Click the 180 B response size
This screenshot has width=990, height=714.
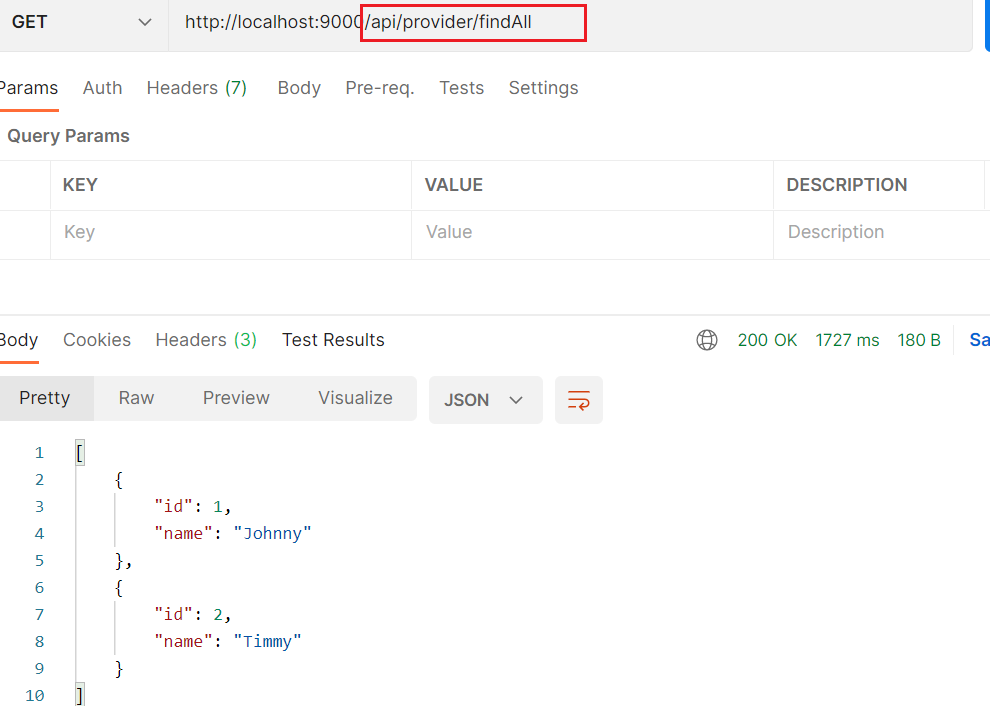[x=919, y=340]
